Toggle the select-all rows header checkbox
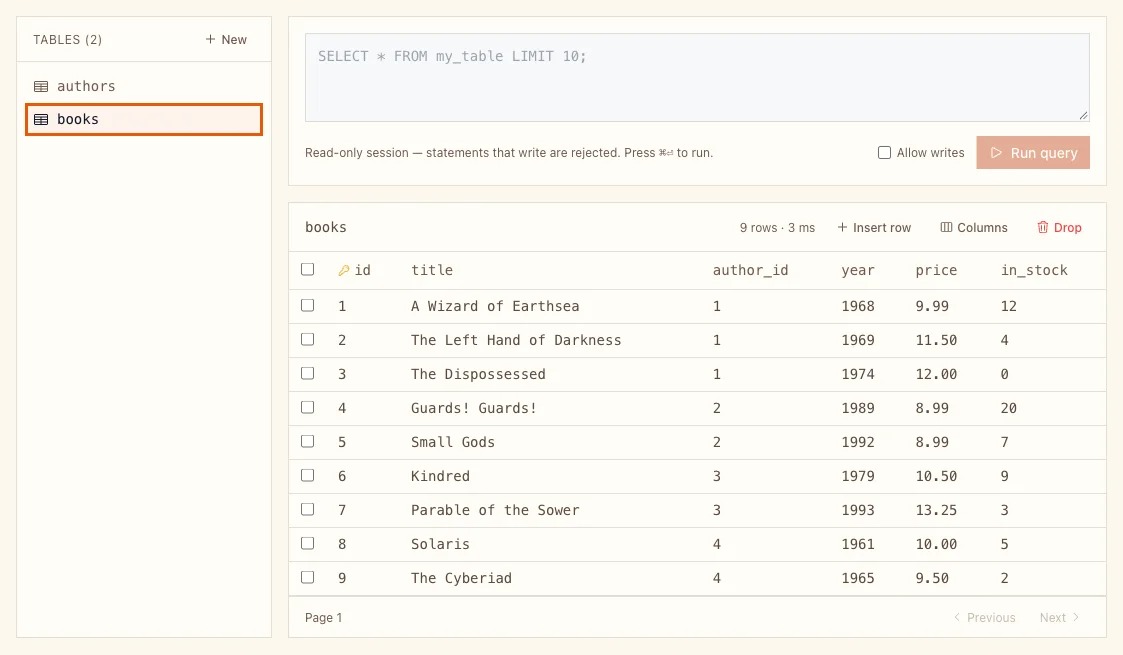The width and height of the screenshot is (1123, 655). tap(307, 269)
